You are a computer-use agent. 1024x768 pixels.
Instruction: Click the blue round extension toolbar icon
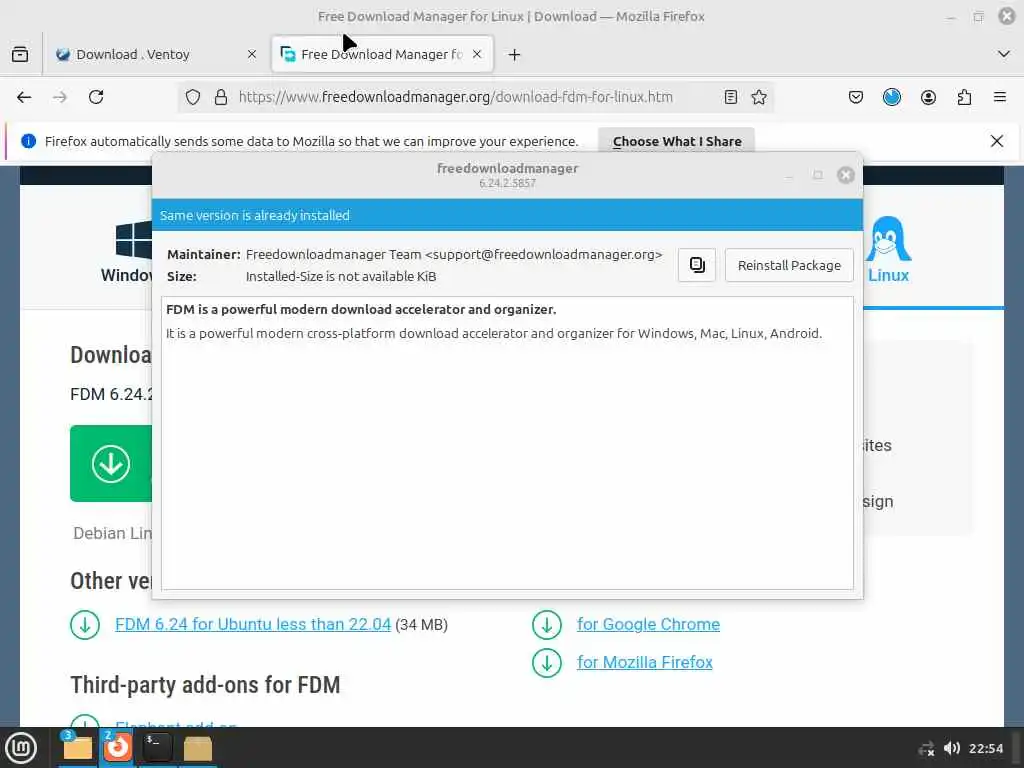point(891,97)
